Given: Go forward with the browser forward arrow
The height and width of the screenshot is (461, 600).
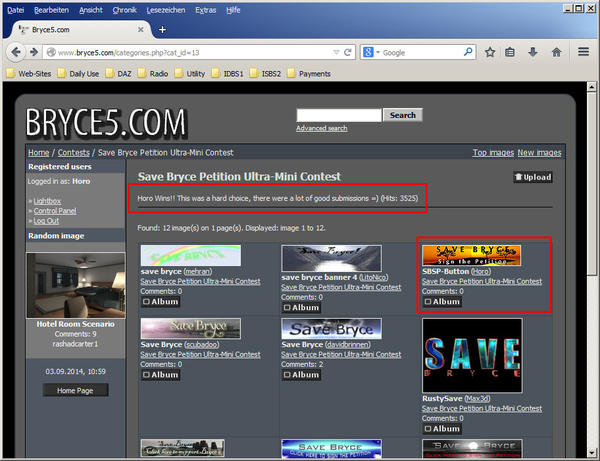Looking at the screenshot, I should coord(34,52).
